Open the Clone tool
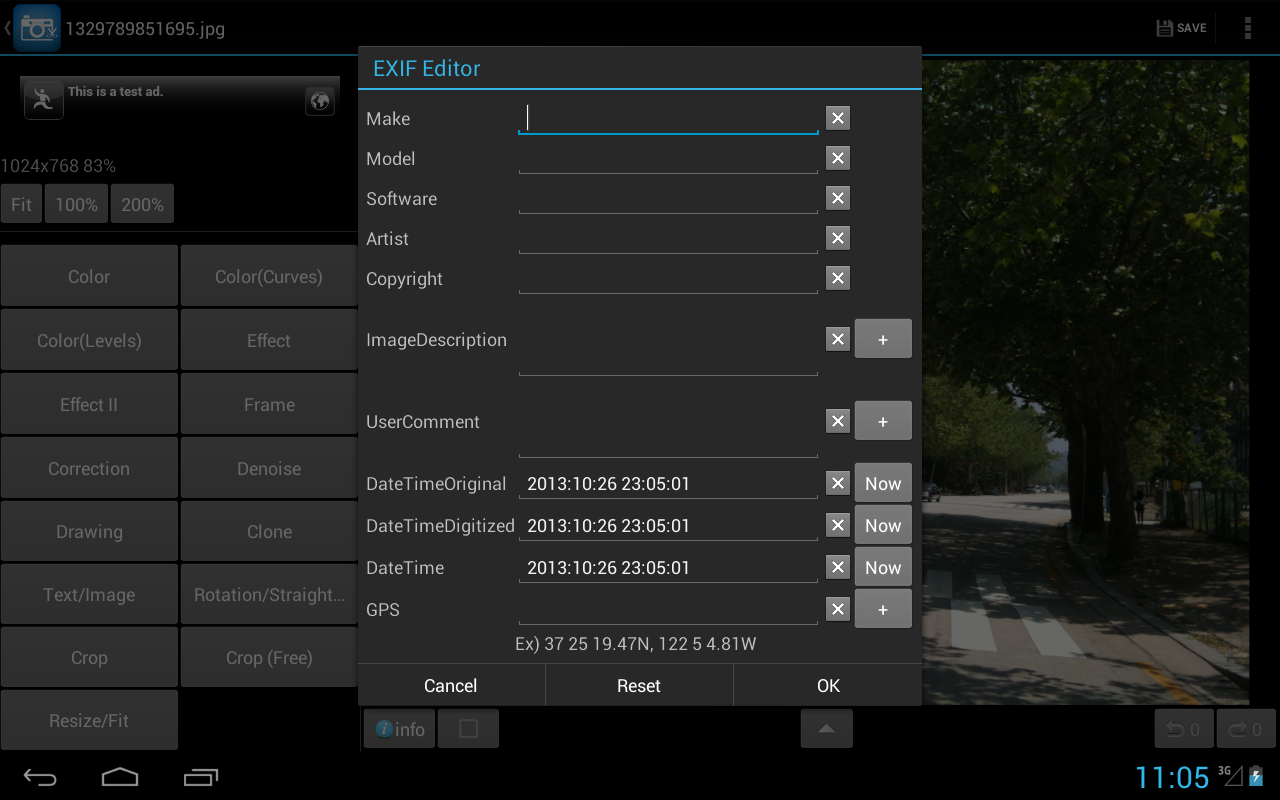The width and height of the screenshot is (1280, 800). pos(269,531)
